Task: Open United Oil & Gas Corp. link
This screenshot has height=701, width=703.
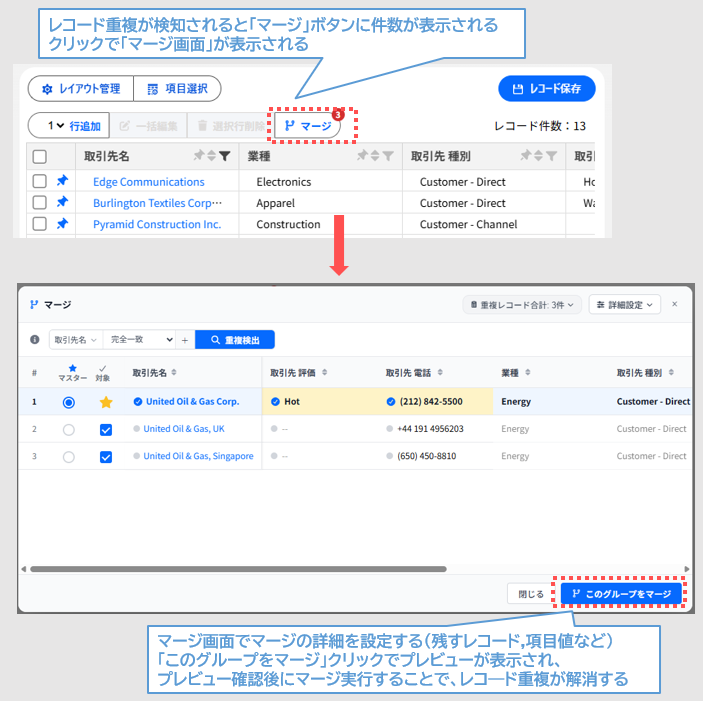Action: point(192,402)
